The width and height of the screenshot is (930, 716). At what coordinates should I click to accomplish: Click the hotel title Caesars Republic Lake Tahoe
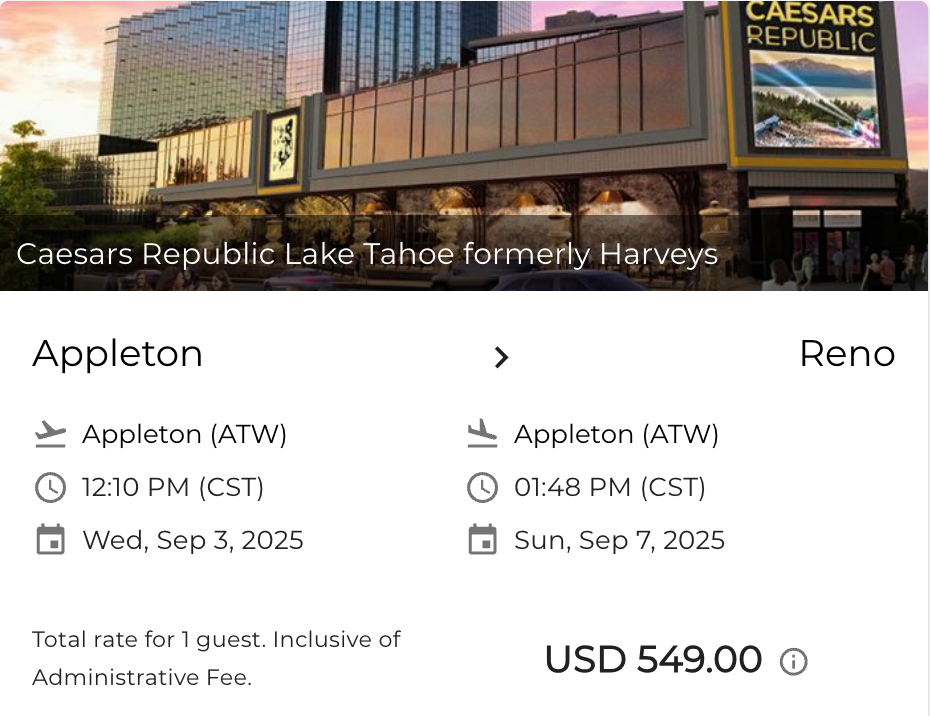tap(367, 254)
